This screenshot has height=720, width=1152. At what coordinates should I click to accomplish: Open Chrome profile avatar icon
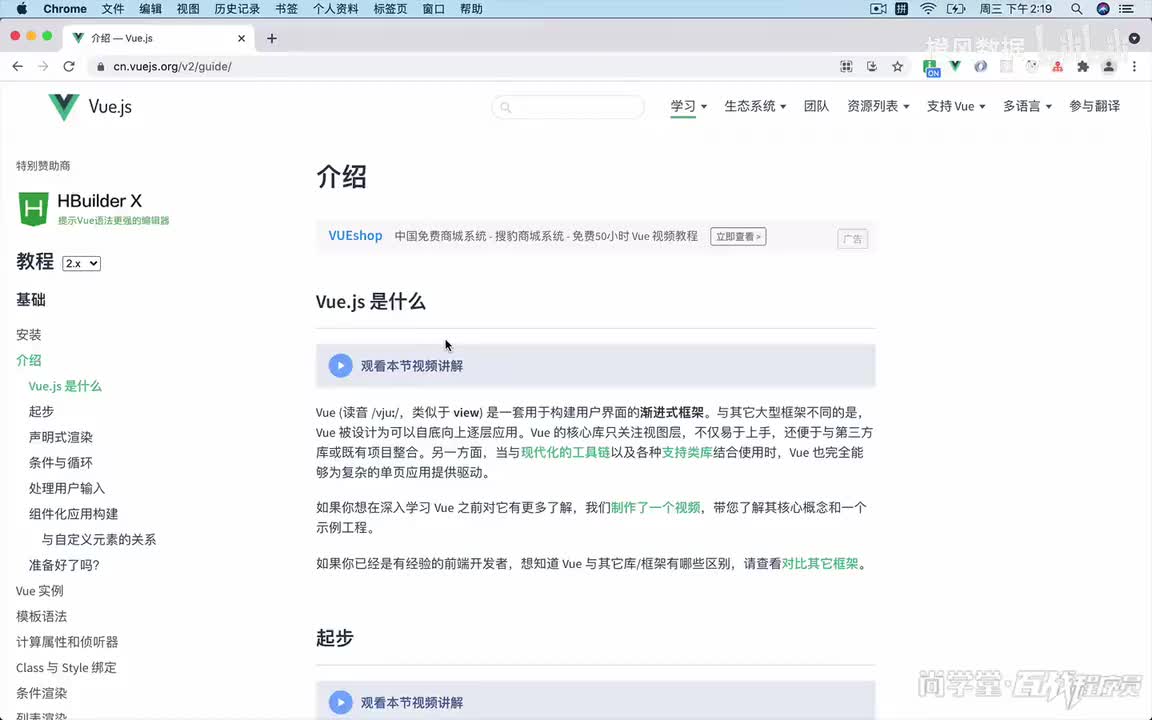[x=1109, y=66]
